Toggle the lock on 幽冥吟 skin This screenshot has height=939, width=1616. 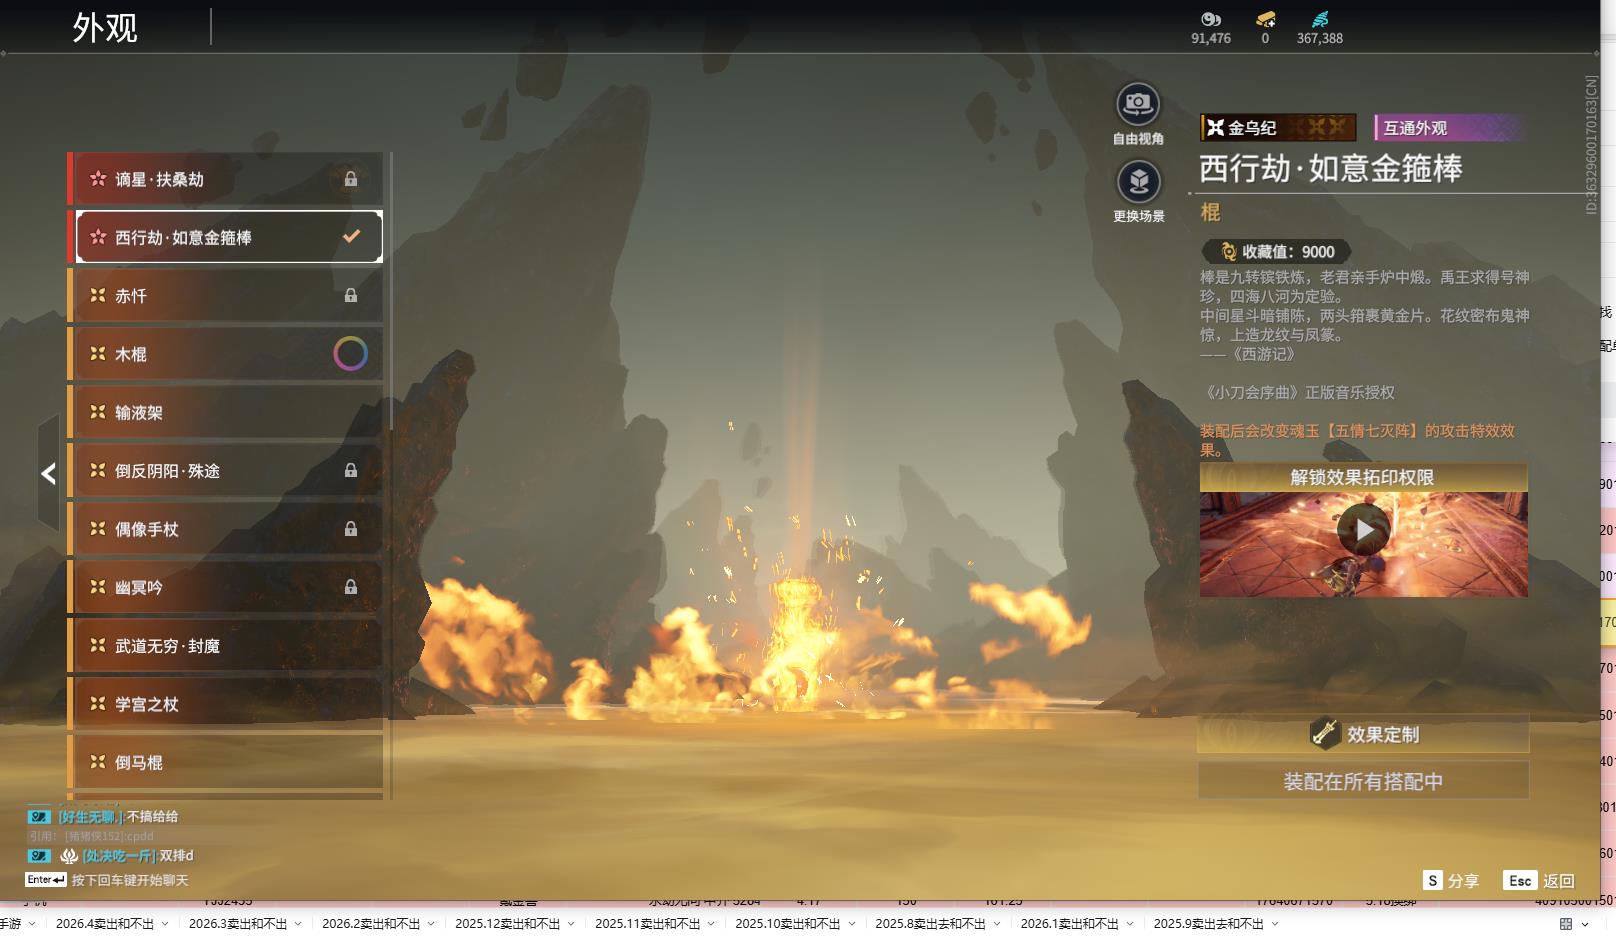[x=351, y=588]
